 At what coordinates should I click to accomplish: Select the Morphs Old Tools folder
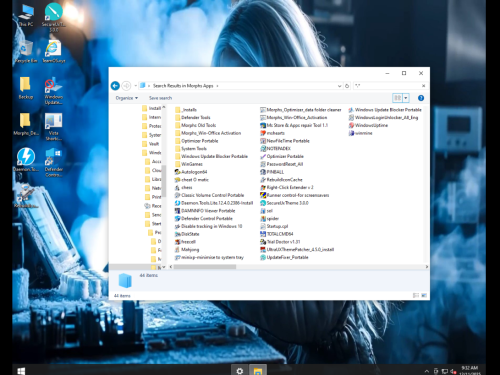(195, 125)
